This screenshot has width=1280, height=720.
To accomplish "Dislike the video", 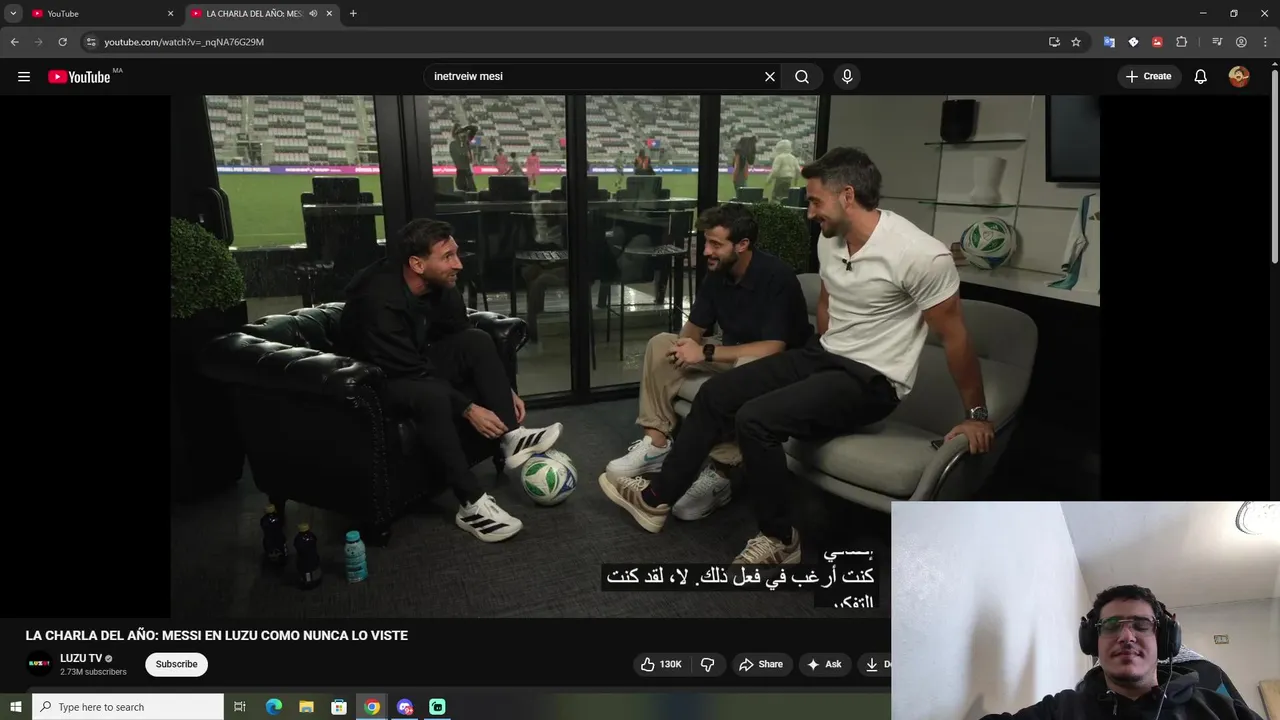I will tap(708, 664).
